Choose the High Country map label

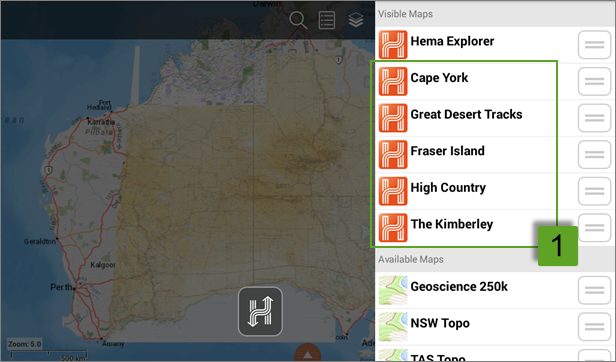click(448, 187)
